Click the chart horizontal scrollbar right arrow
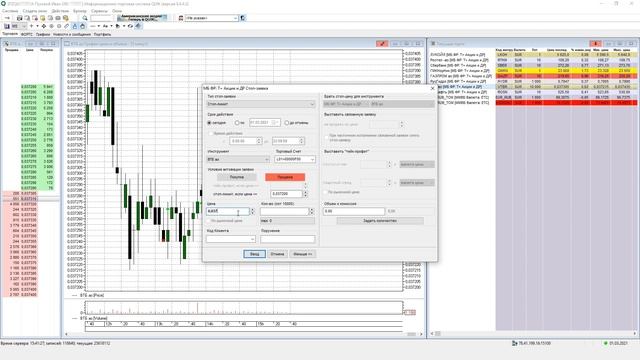This screenshot has height=360, width=640. click(421, 334)
